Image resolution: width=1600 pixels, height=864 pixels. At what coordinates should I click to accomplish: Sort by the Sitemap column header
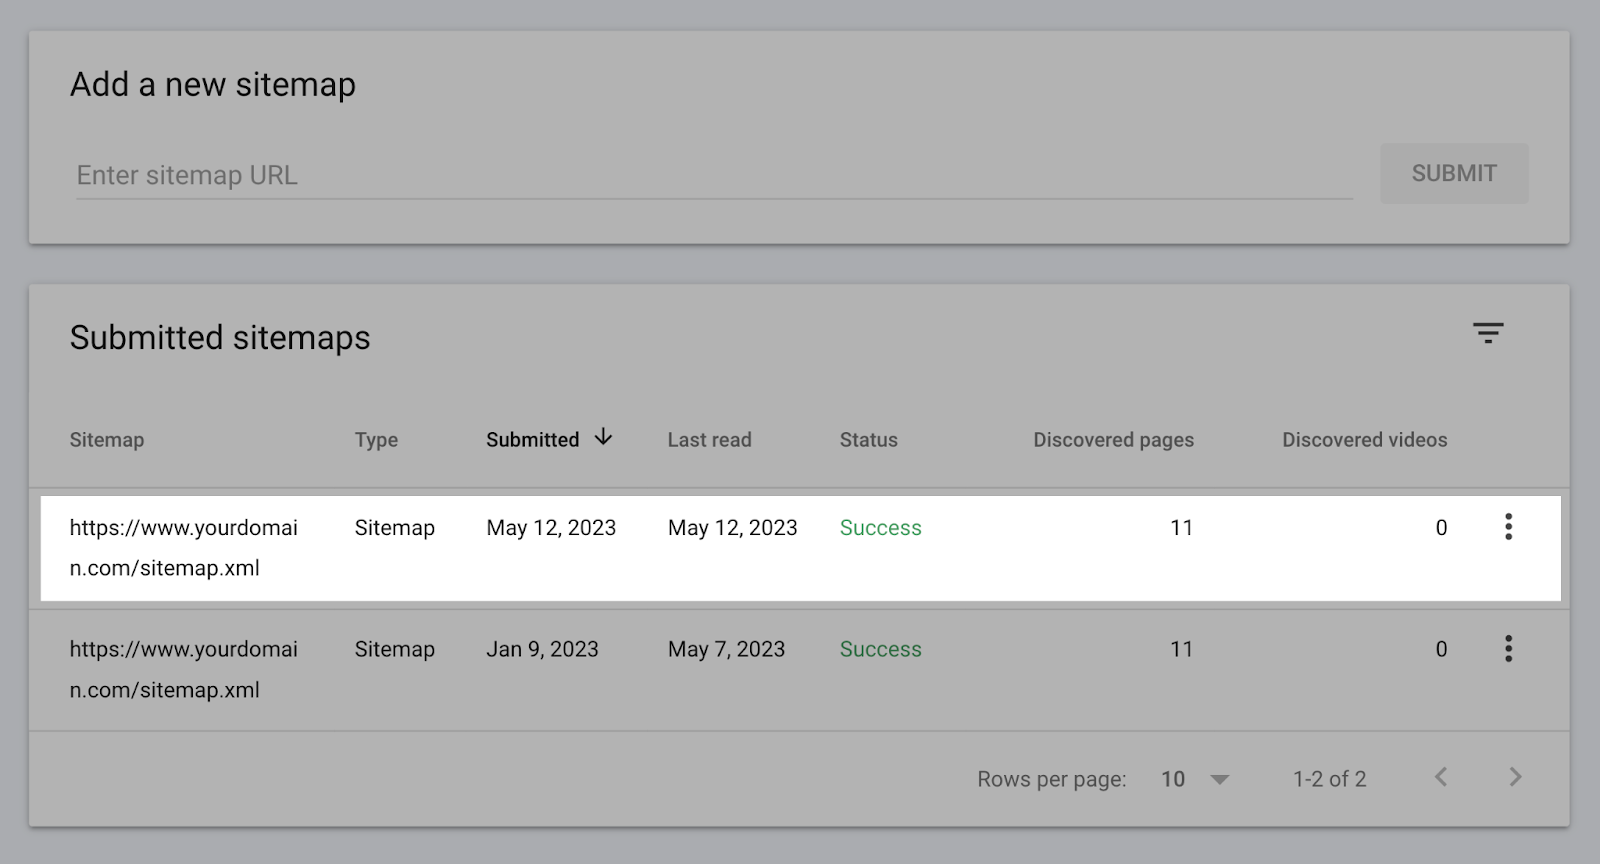click(107, 440)
